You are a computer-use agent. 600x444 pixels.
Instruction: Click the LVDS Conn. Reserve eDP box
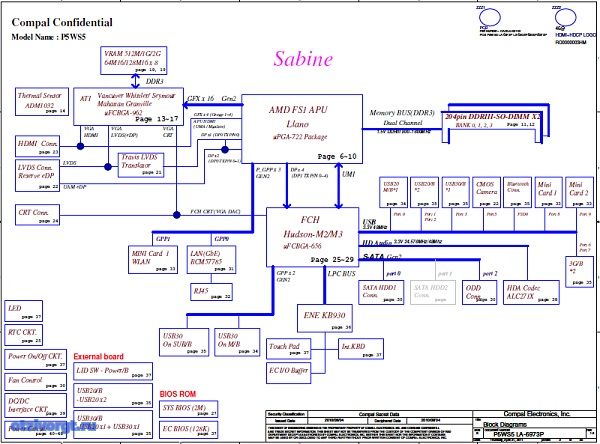37,176
